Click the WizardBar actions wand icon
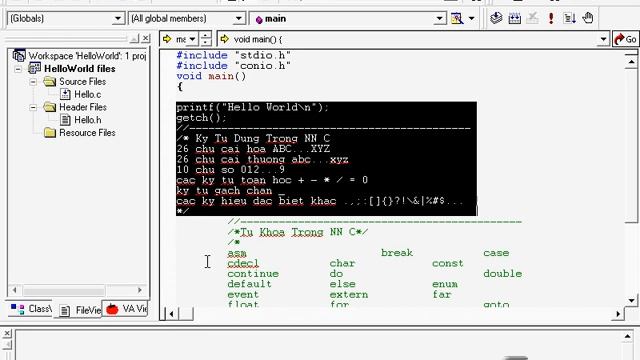Image resolution: width=640 pixels, height=360 pixels. tap(457, 18)
